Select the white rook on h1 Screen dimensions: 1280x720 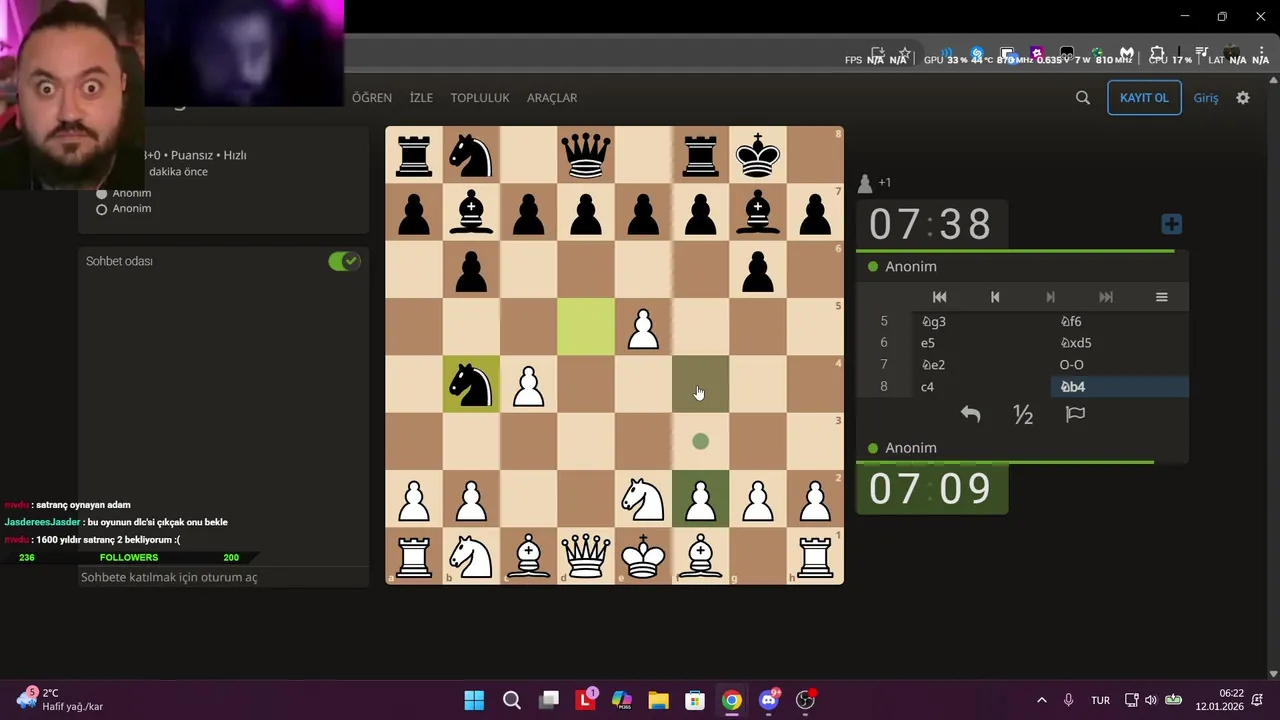(x=815, y=556)
